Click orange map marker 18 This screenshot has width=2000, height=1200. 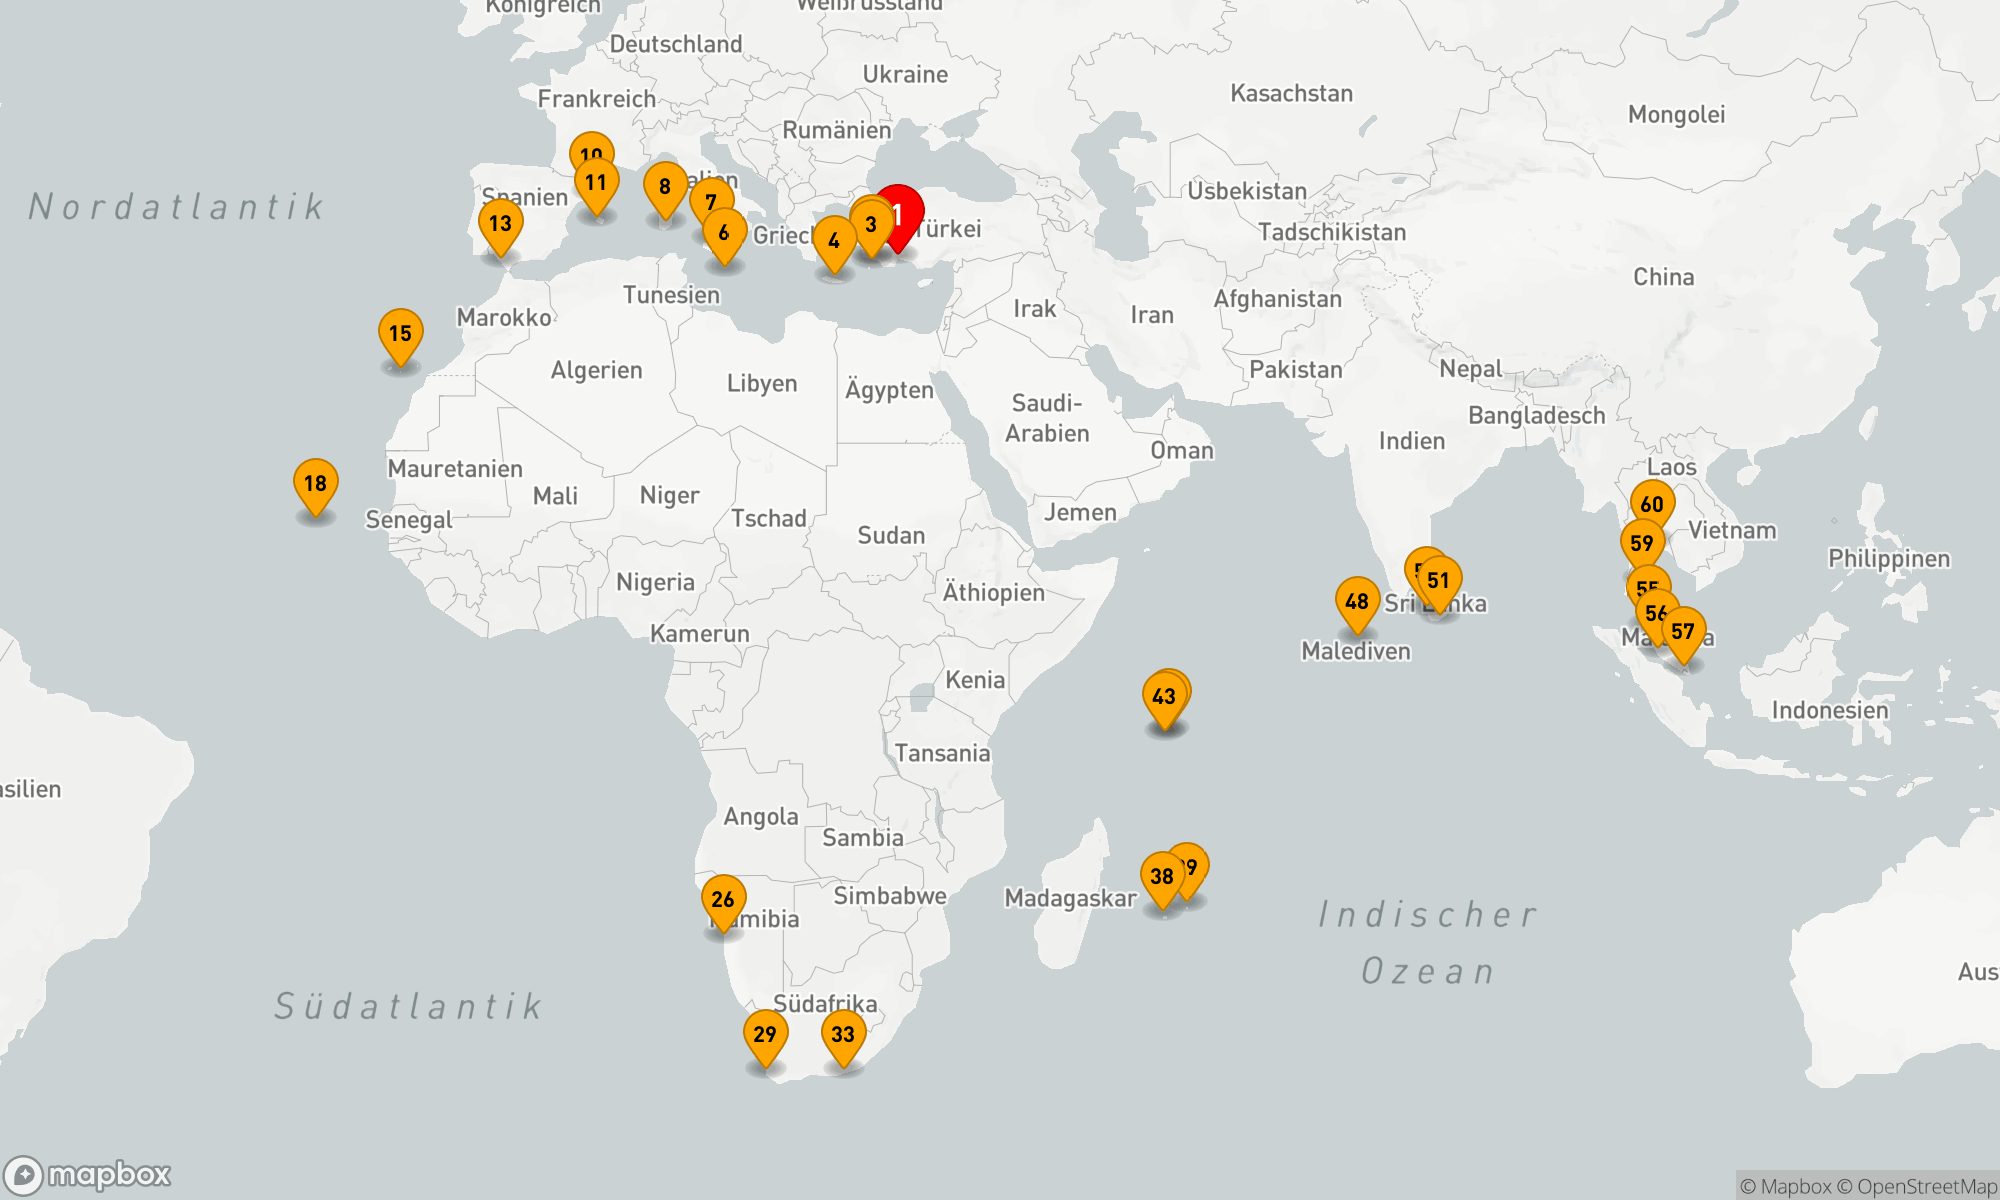pyautogui.click(x=315, y=483)
